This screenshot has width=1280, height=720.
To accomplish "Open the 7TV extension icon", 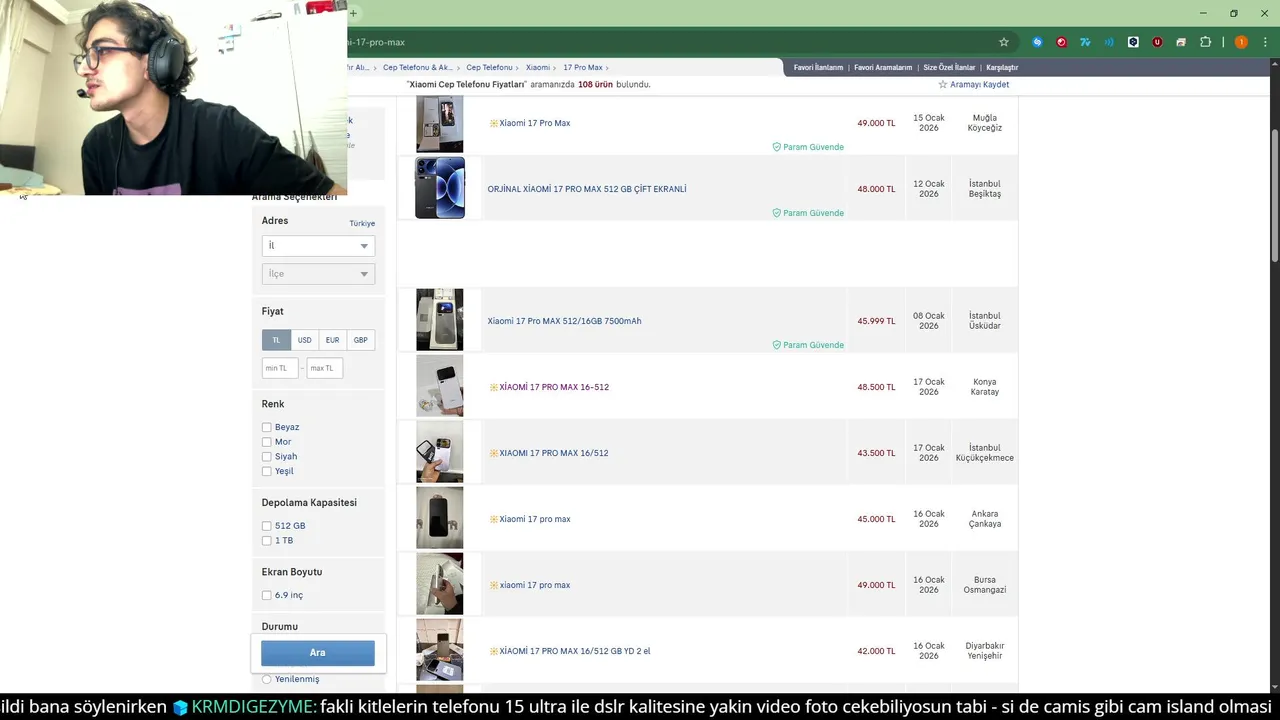I will point(1085,42).
